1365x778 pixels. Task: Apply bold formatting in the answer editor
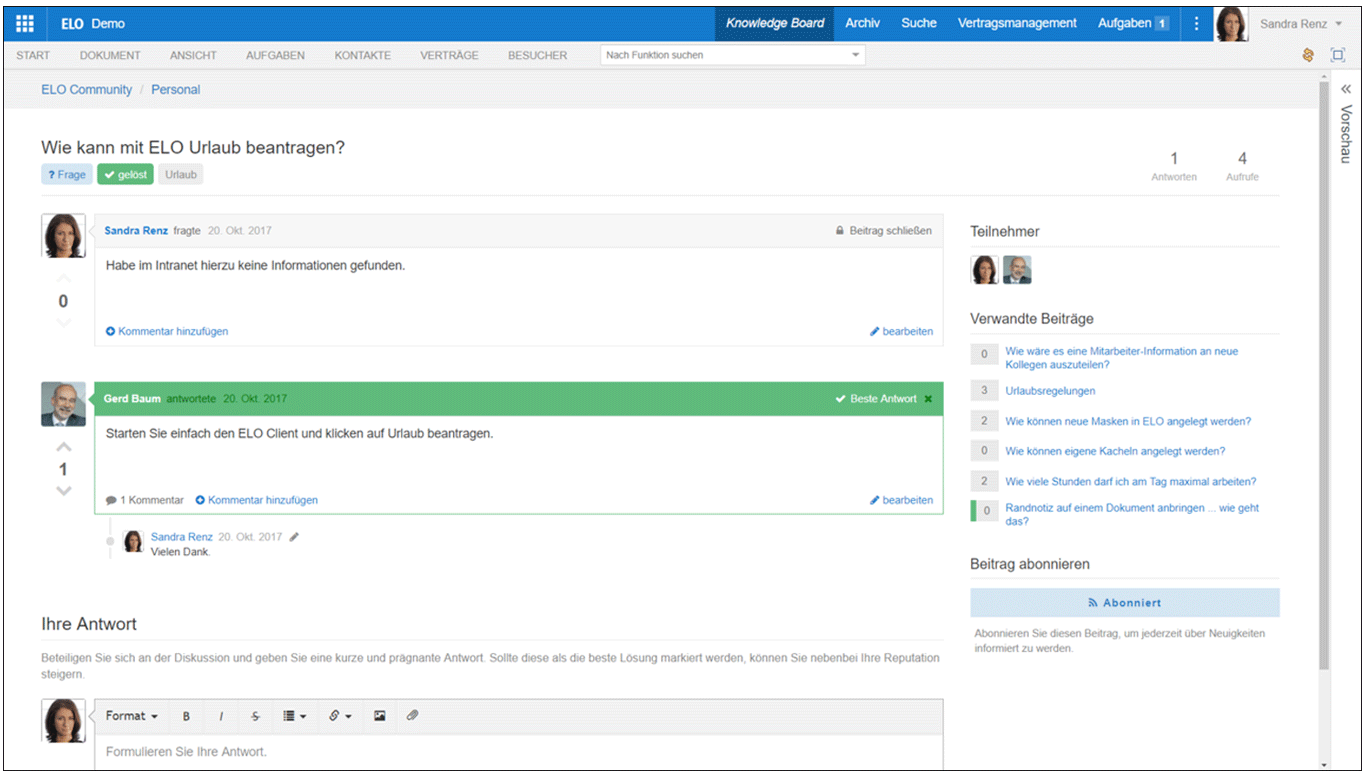click(186, 716)
